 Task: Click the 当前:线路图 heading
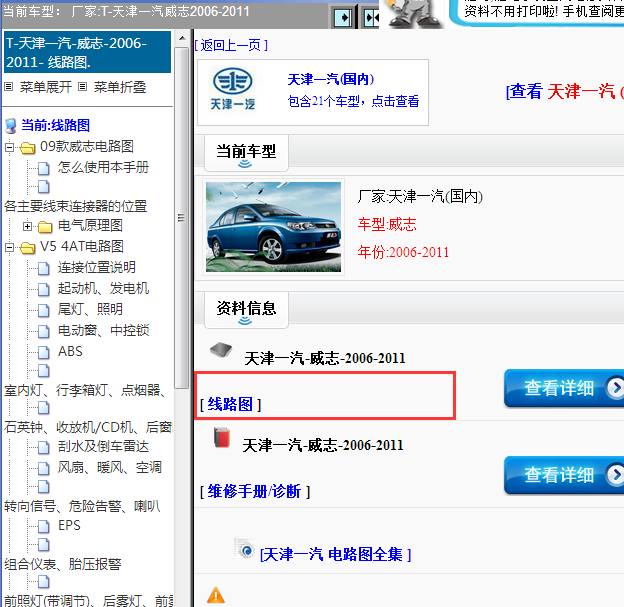pos(55,125)
